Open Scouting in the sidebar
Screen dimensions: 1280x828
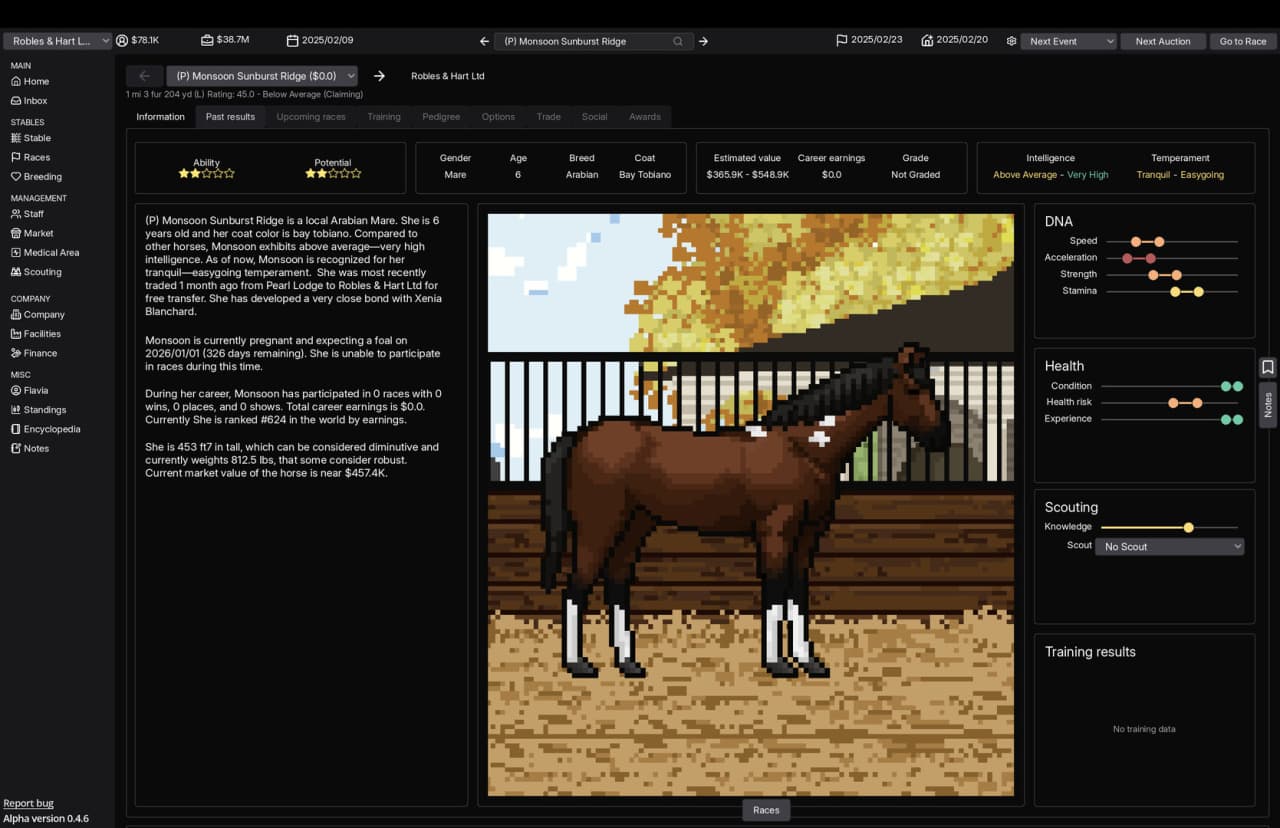pyautogui.click(x=42, y=272)
